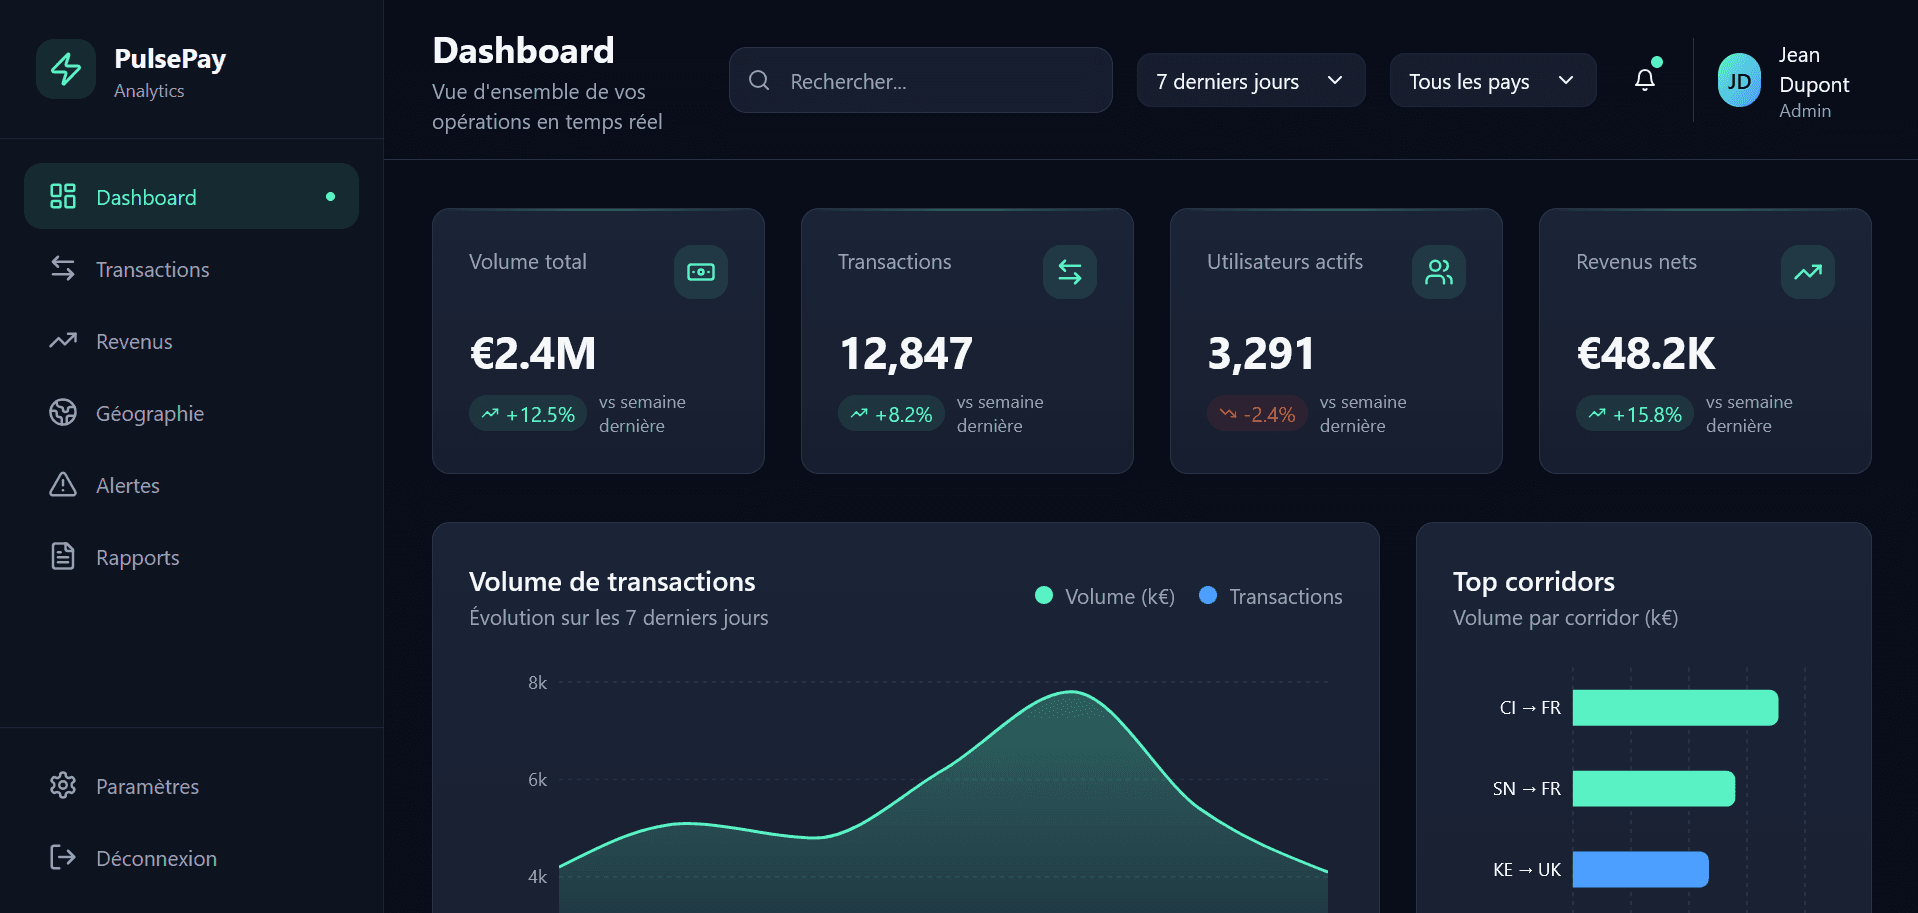This screenshot has height=913, width=1918.
Task: Click the Transactions arrows icon in sidebar
Action: [x=63, y=268]
